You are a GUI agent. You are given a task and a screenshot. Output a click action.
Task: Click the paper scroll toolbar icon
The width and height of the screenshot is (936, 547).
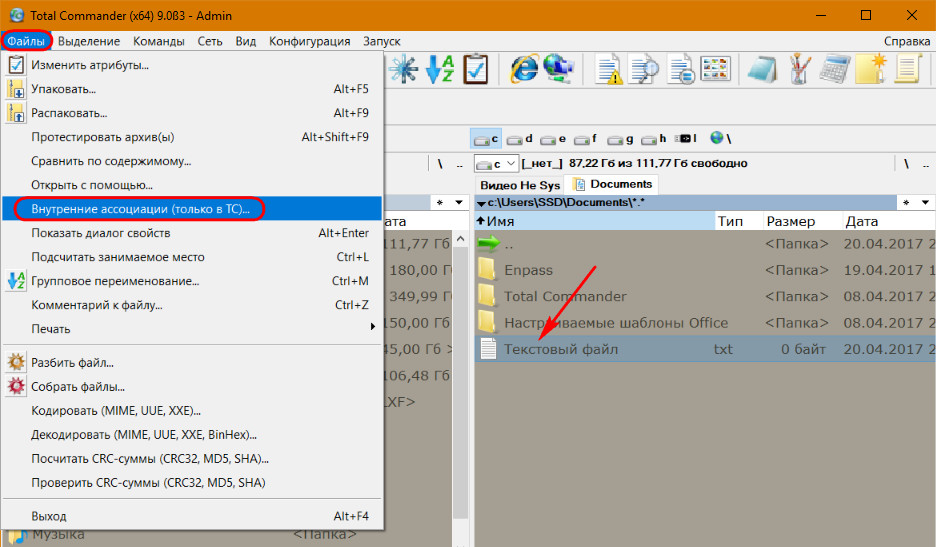907,69
